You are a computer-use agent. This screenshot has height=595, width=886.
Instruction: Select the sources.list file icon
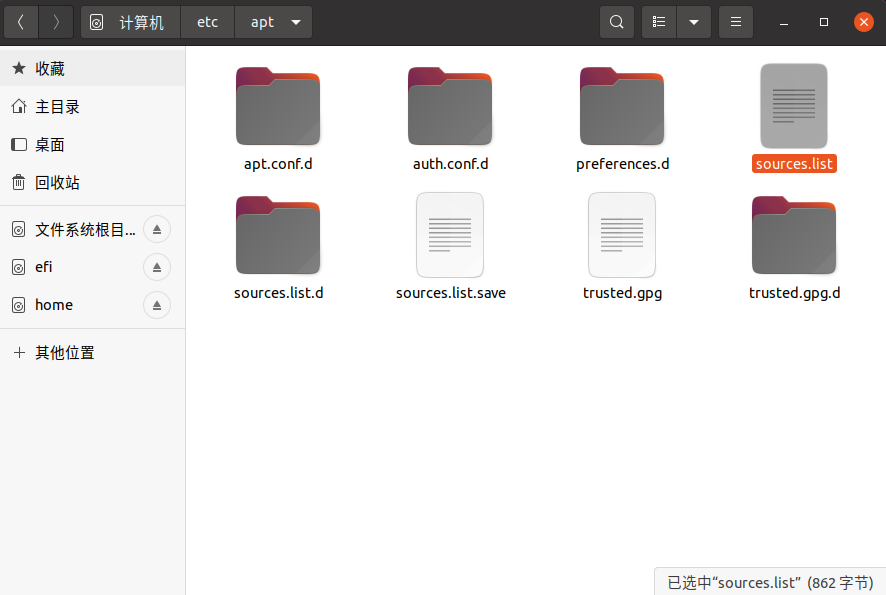pyautogui.click(x=794, y=106)
